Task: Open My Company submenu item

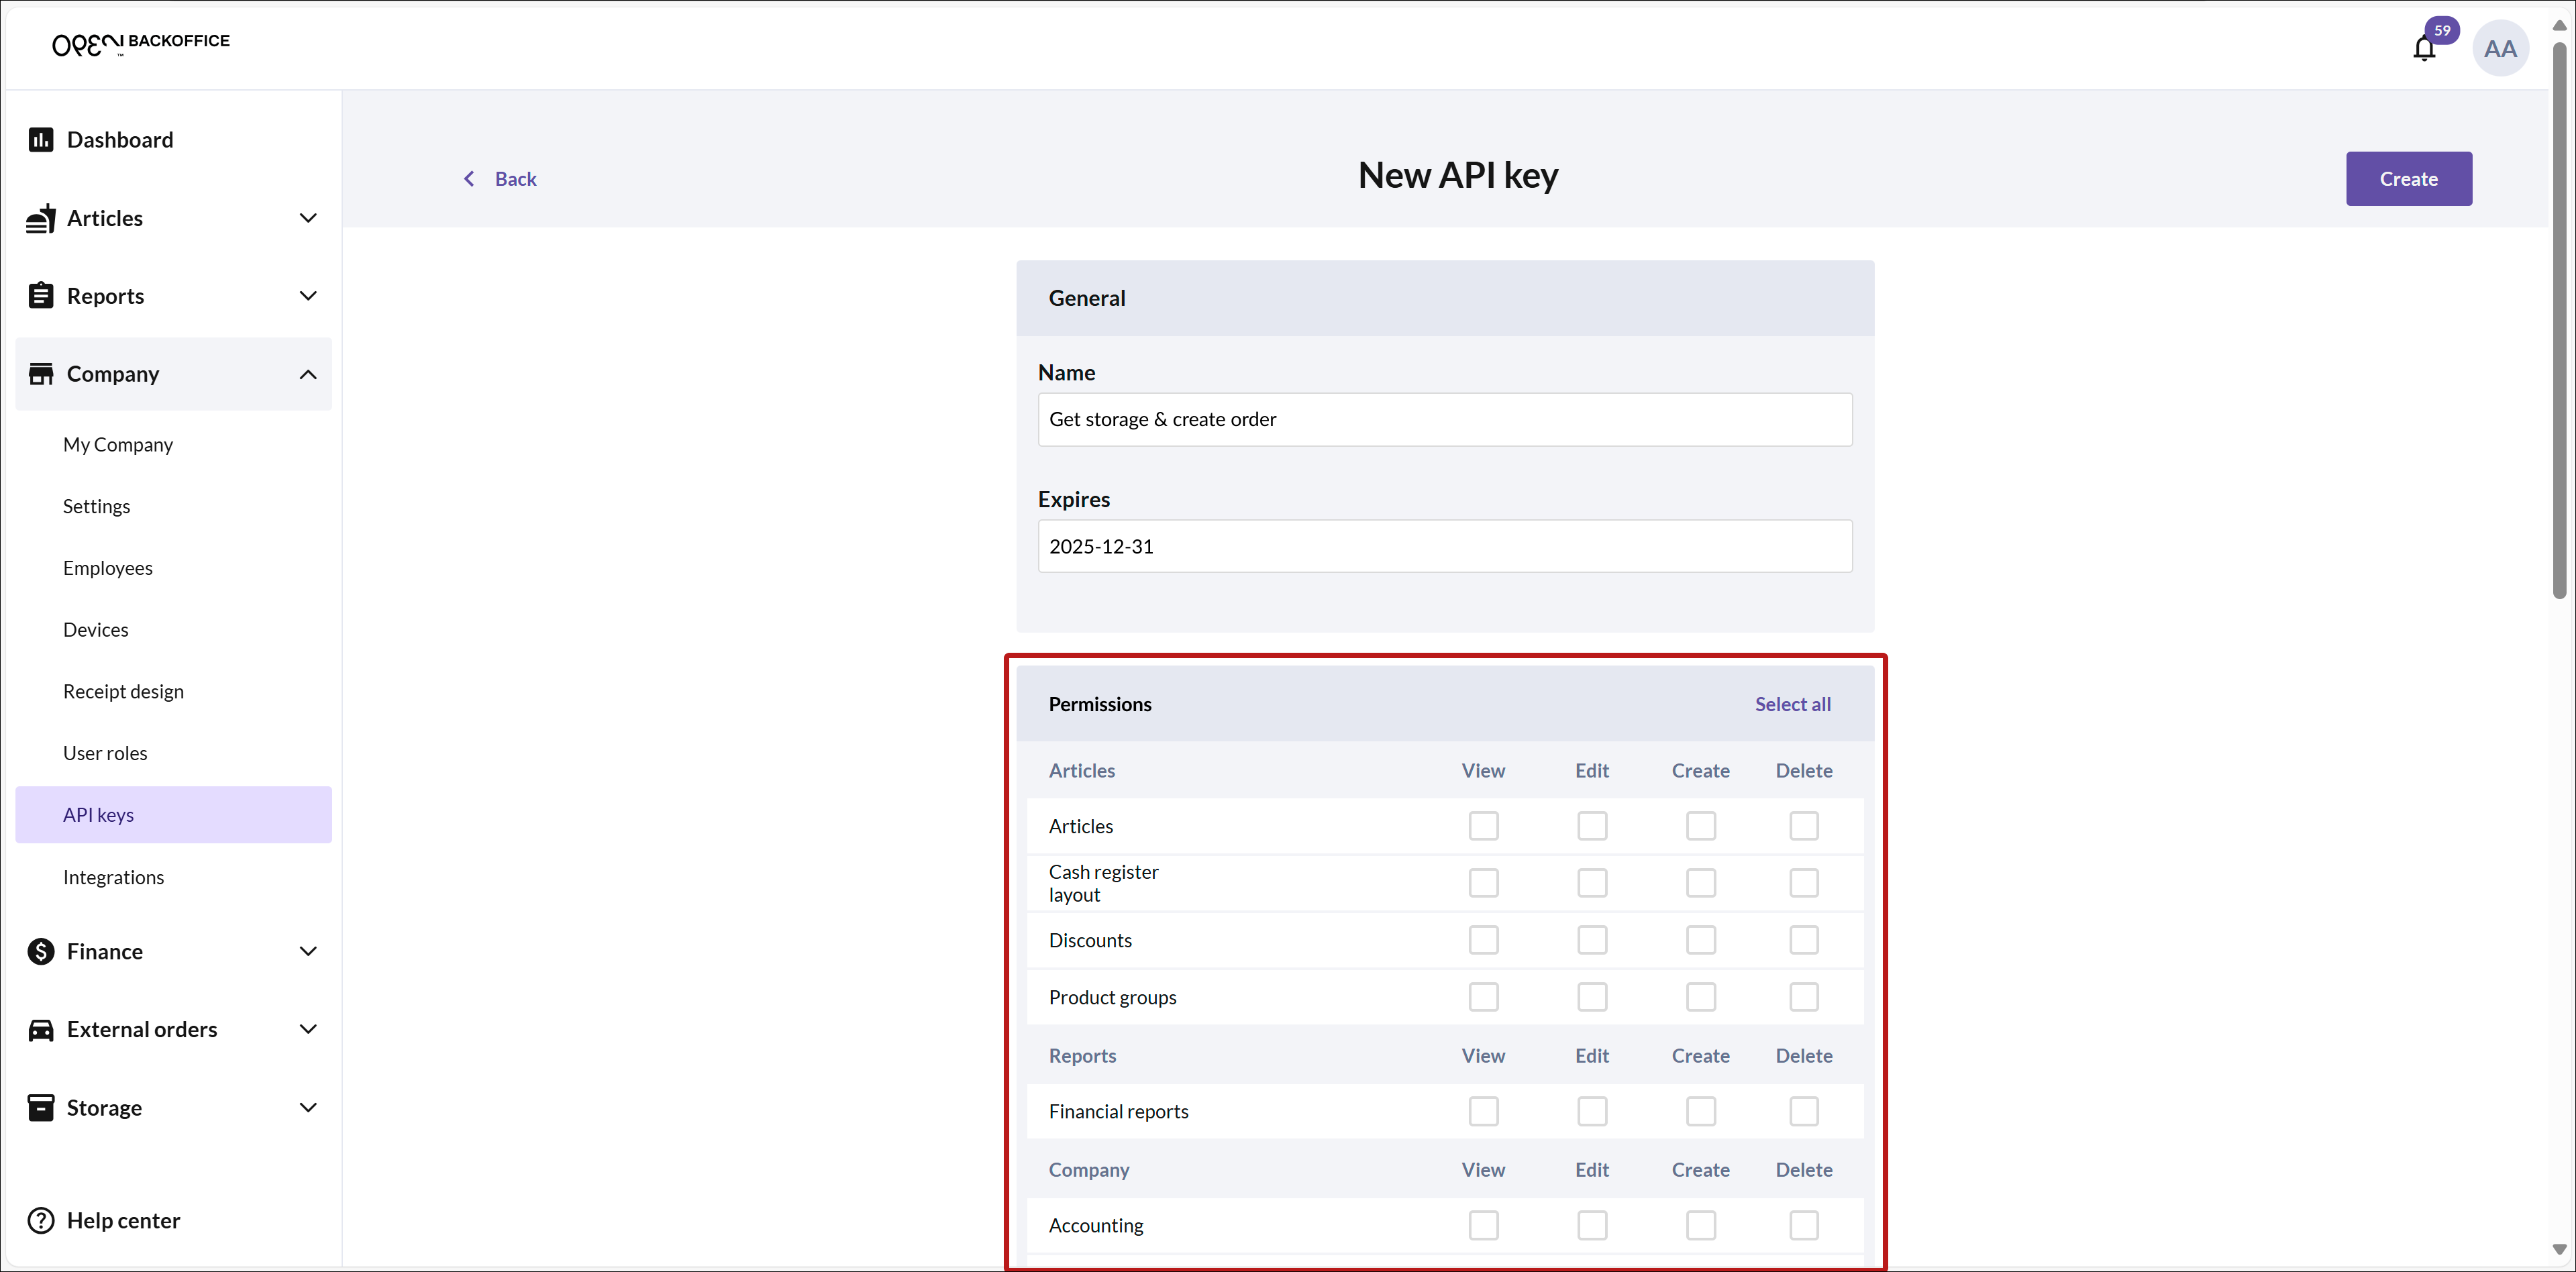Action: 173,445
